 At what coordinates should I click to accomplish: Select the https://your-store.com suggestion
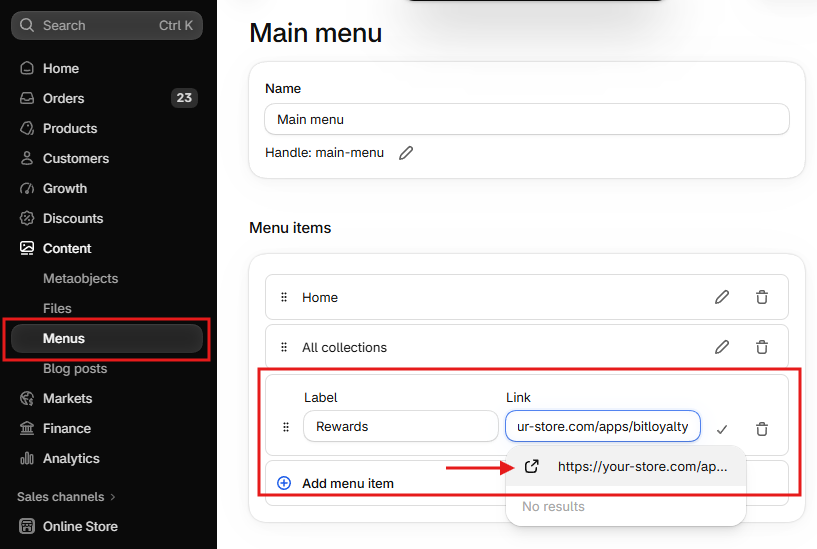pos(626,466)
